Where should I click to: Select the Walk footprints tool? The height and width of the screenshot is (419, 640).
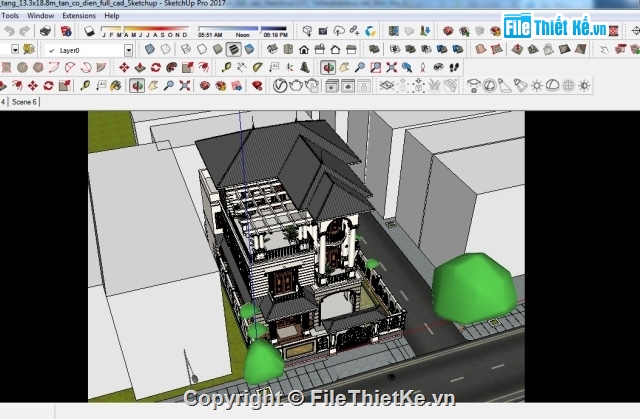(x=454, y=67)
